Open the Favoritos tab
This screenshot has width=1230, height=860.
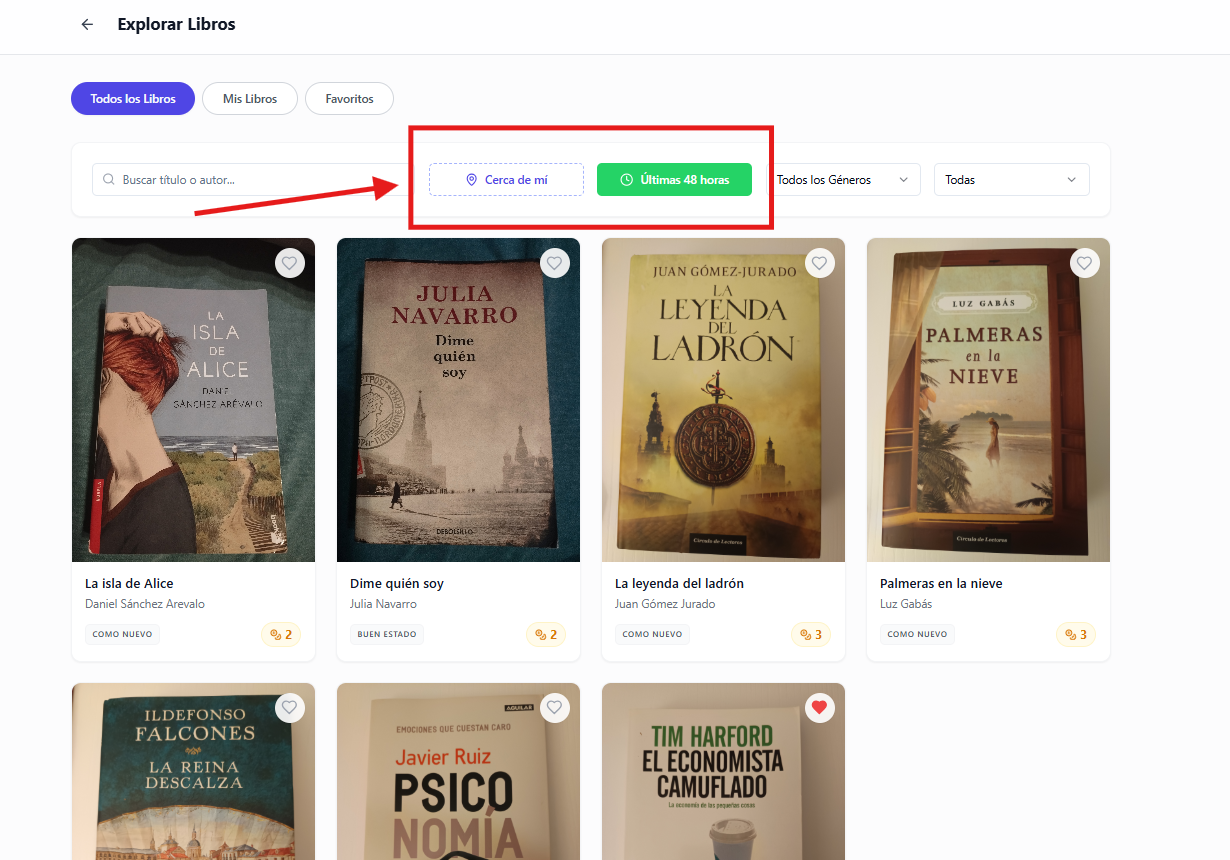click(x=349, y=99)
